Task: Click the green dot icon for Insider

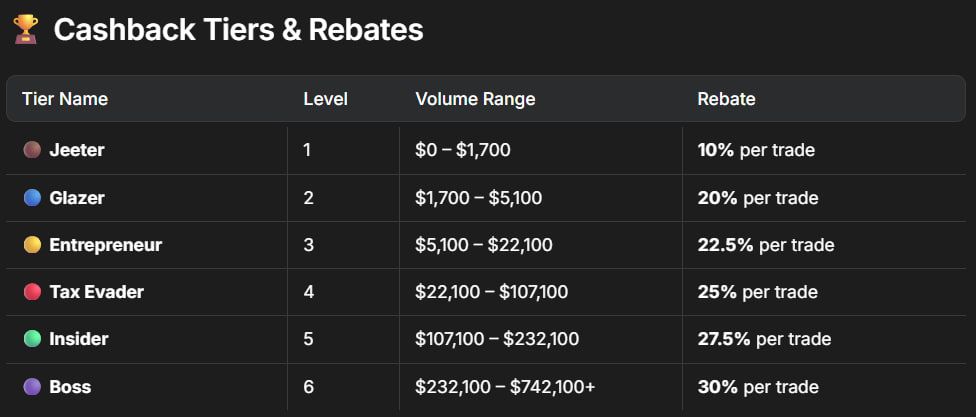Action: [x=32, y=339]
